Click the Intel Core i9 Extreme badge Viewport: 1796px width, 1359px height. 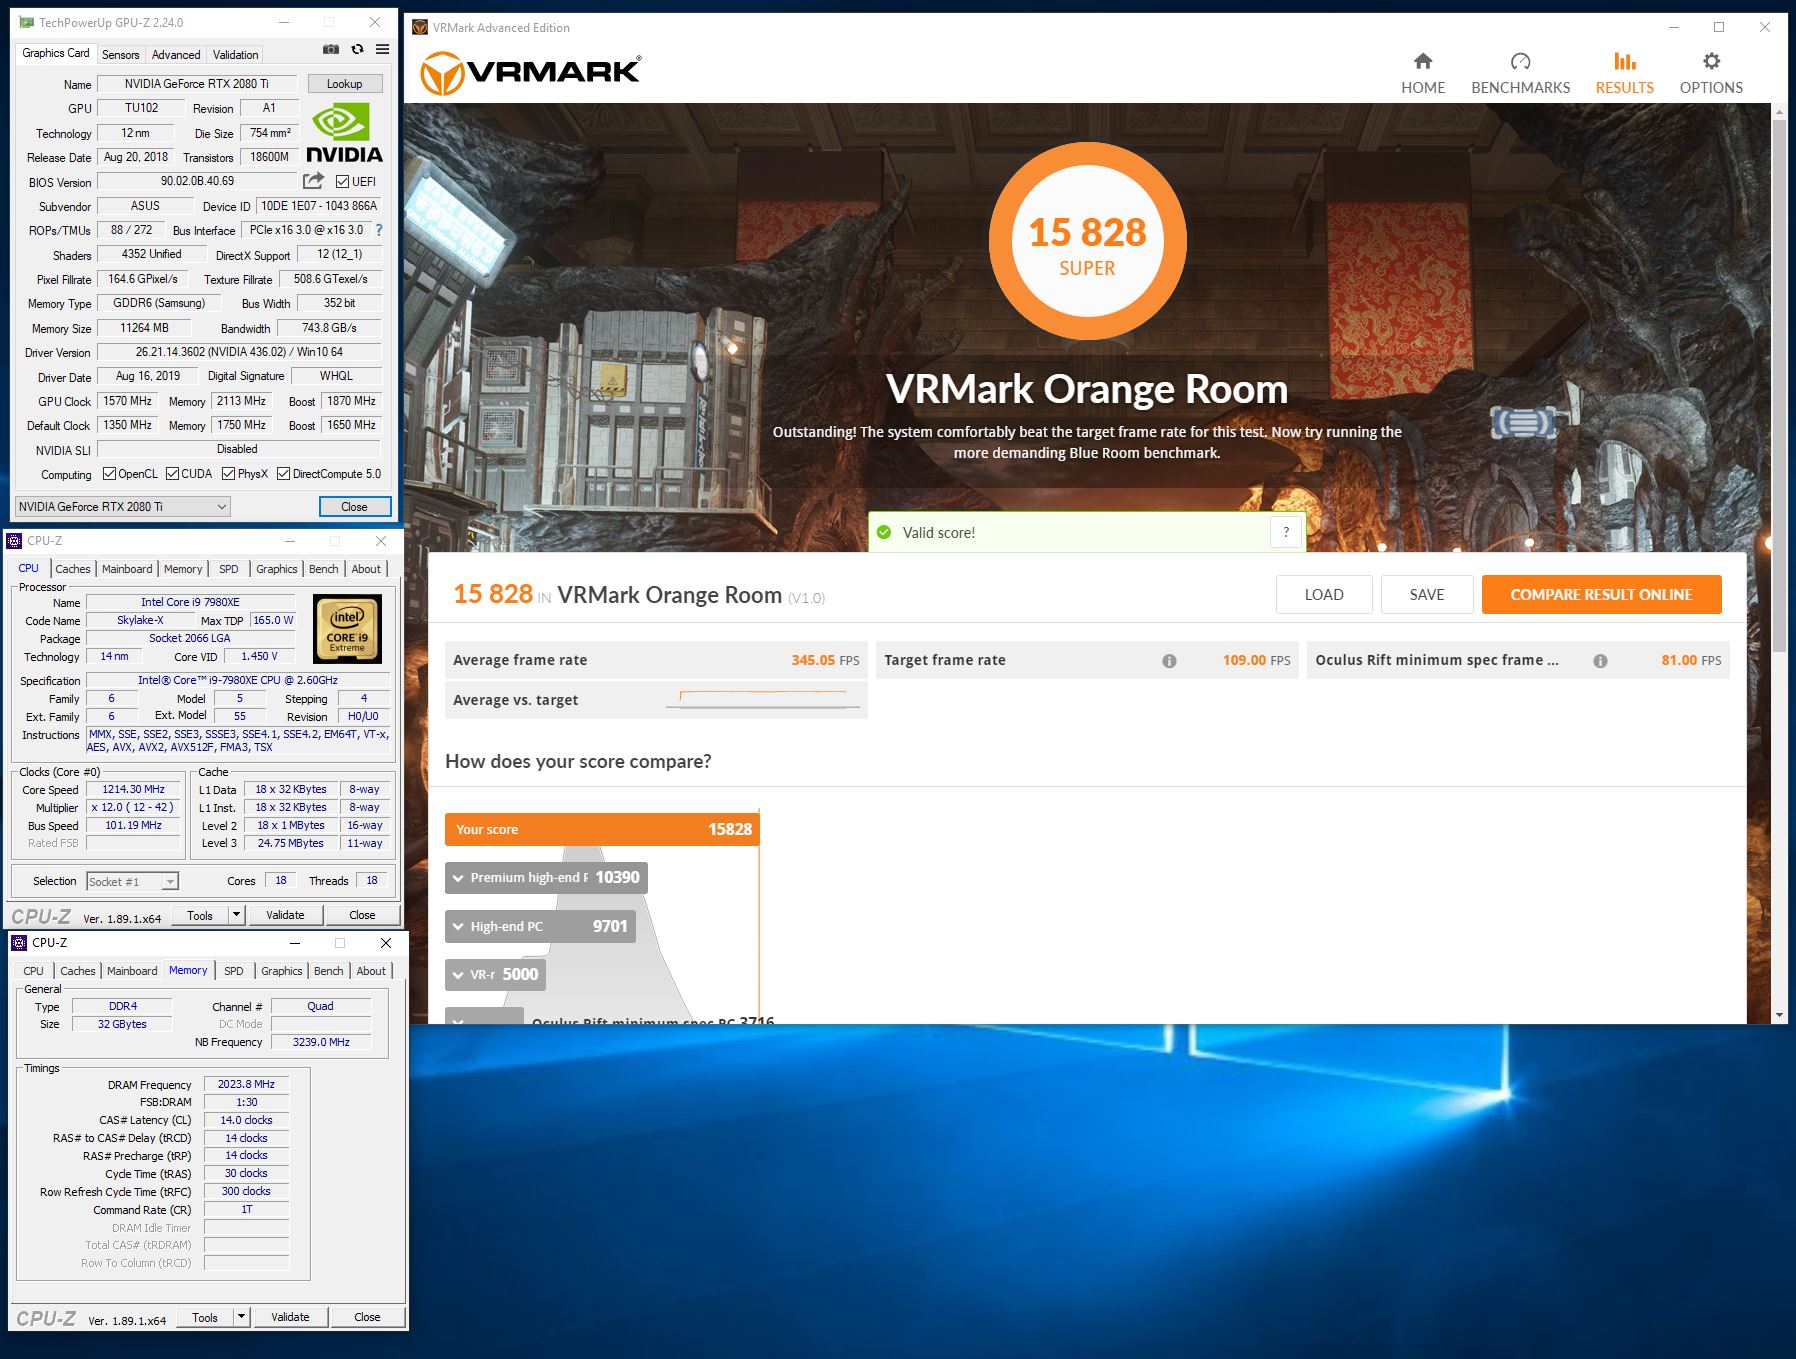347,629
